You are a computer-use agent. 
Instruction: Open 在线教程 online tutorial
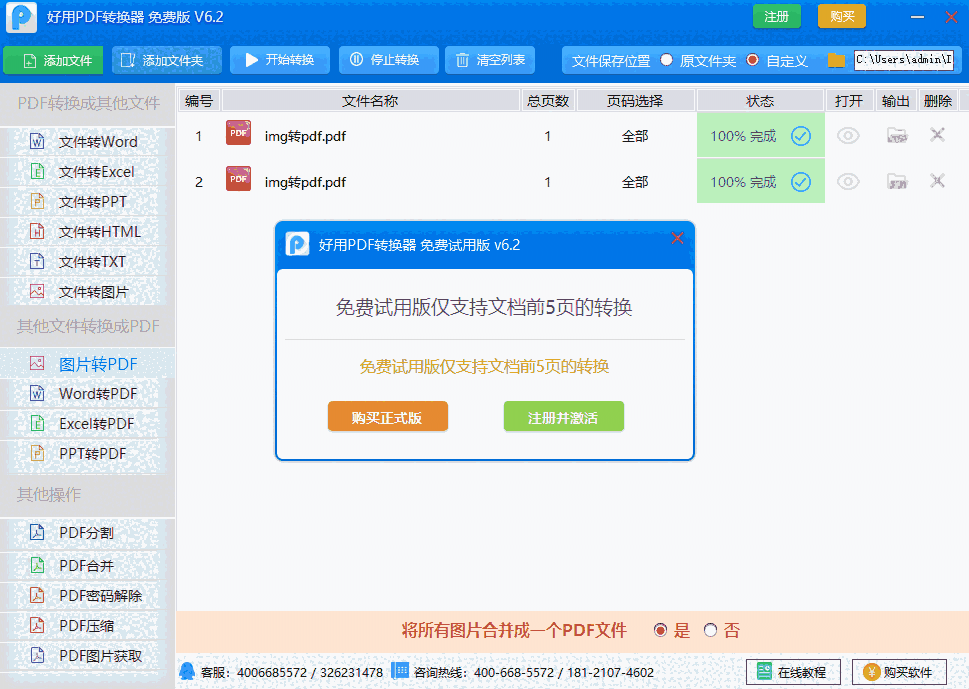tap(793, 673)
